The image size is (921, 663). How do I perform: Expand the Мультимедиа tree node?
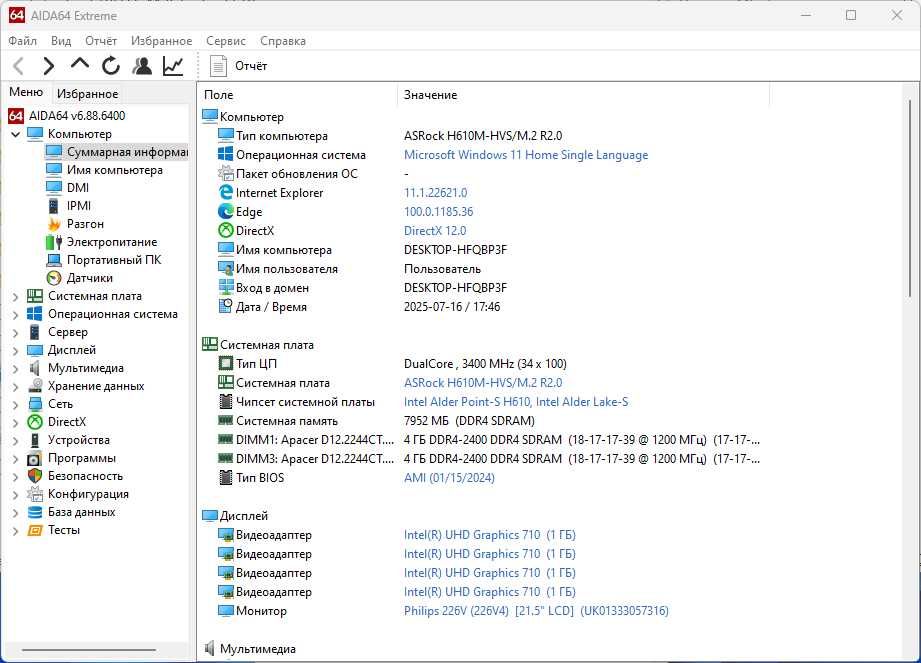click(x=16, y=369)
